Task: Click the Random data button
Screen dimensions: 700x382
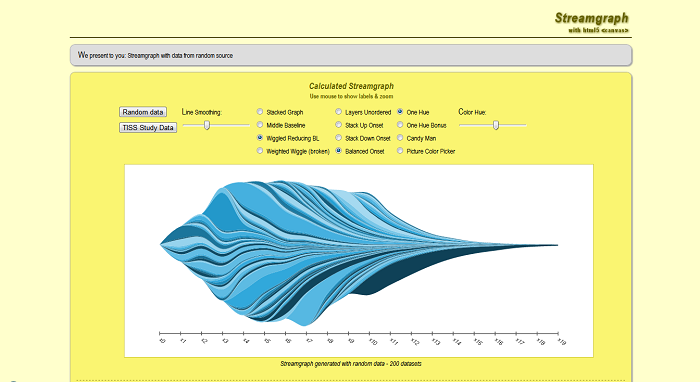Action: tap(143, 112)
